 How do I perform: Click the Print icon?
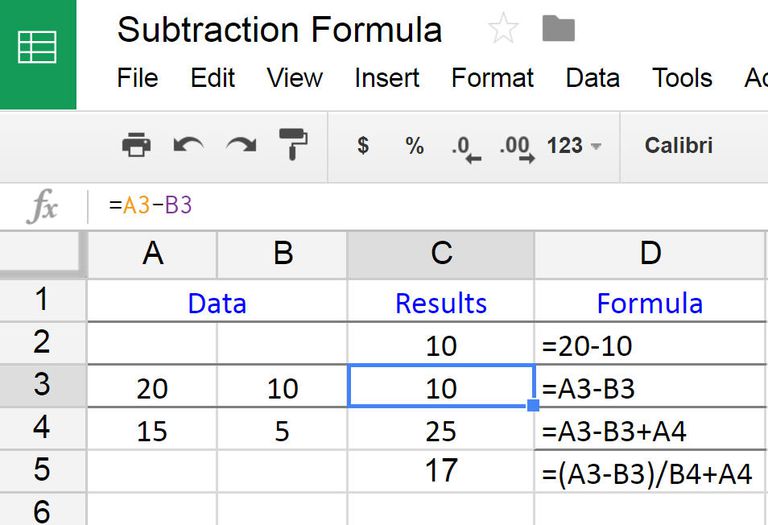136,144
